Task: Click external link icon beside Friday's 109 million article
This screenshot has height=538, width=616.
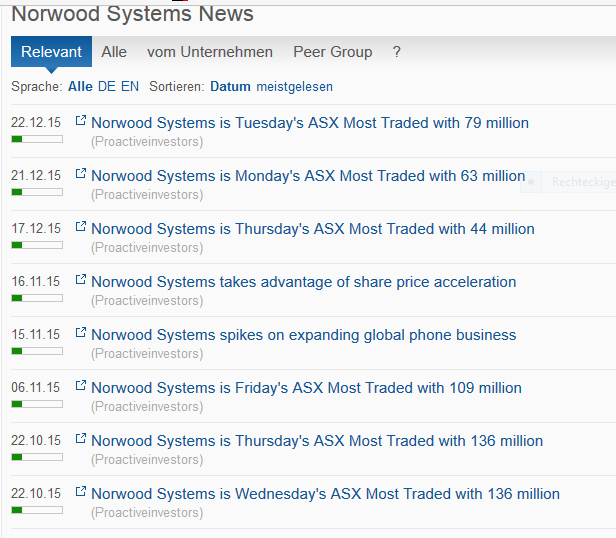Action: point(81,387)
